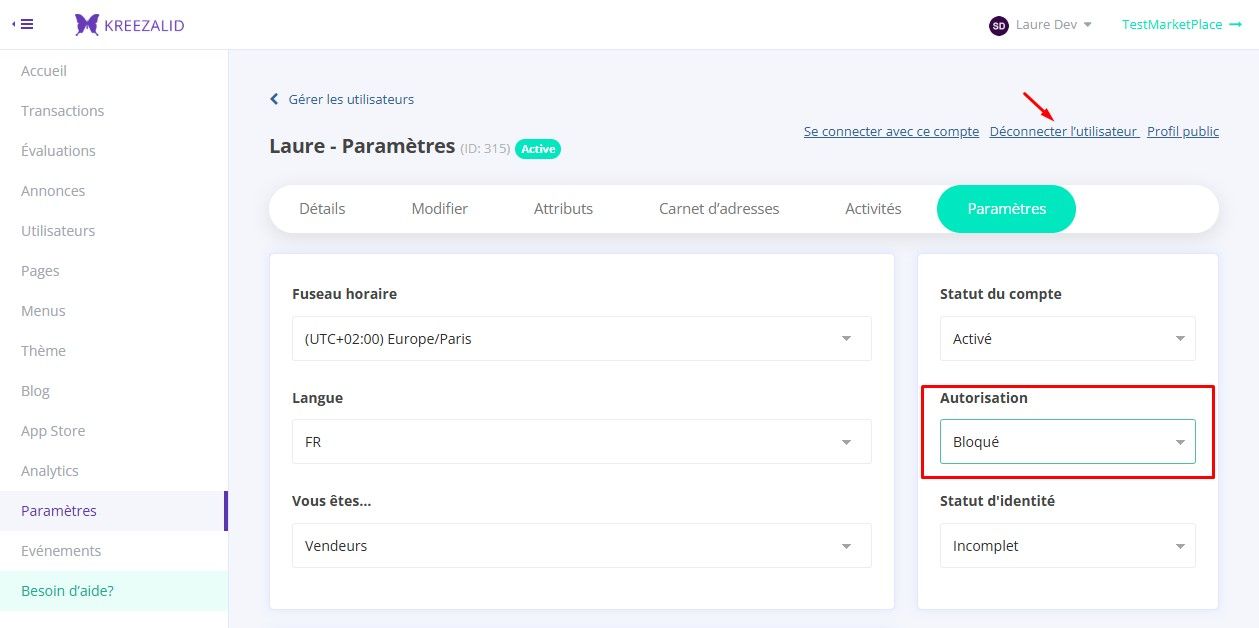Click the TestMarketPlace arrow icon
1259x628 pixels.
1235,25
